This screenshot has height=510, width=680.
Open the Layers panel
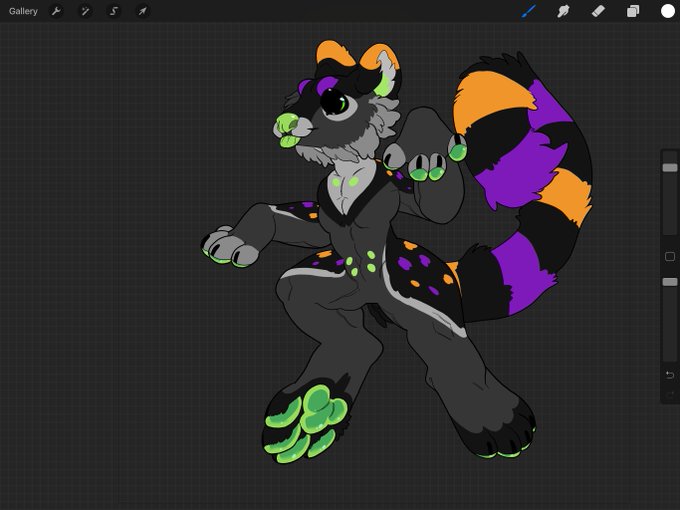[633, 11]
